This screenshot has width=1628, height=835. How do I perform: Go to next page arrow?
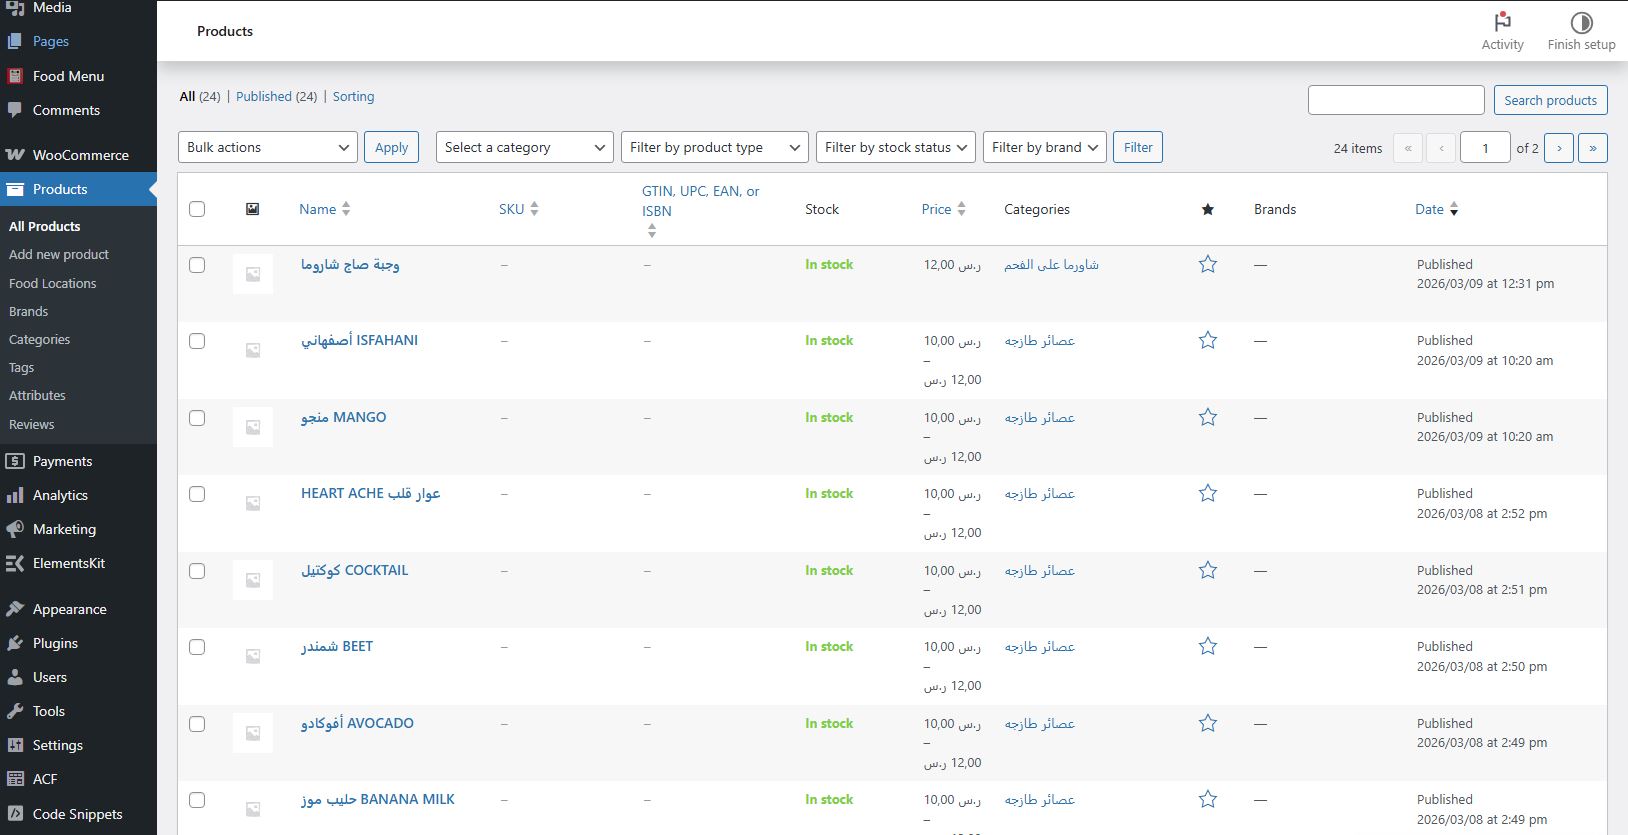pyautogui.click(x=1559, y=148)
